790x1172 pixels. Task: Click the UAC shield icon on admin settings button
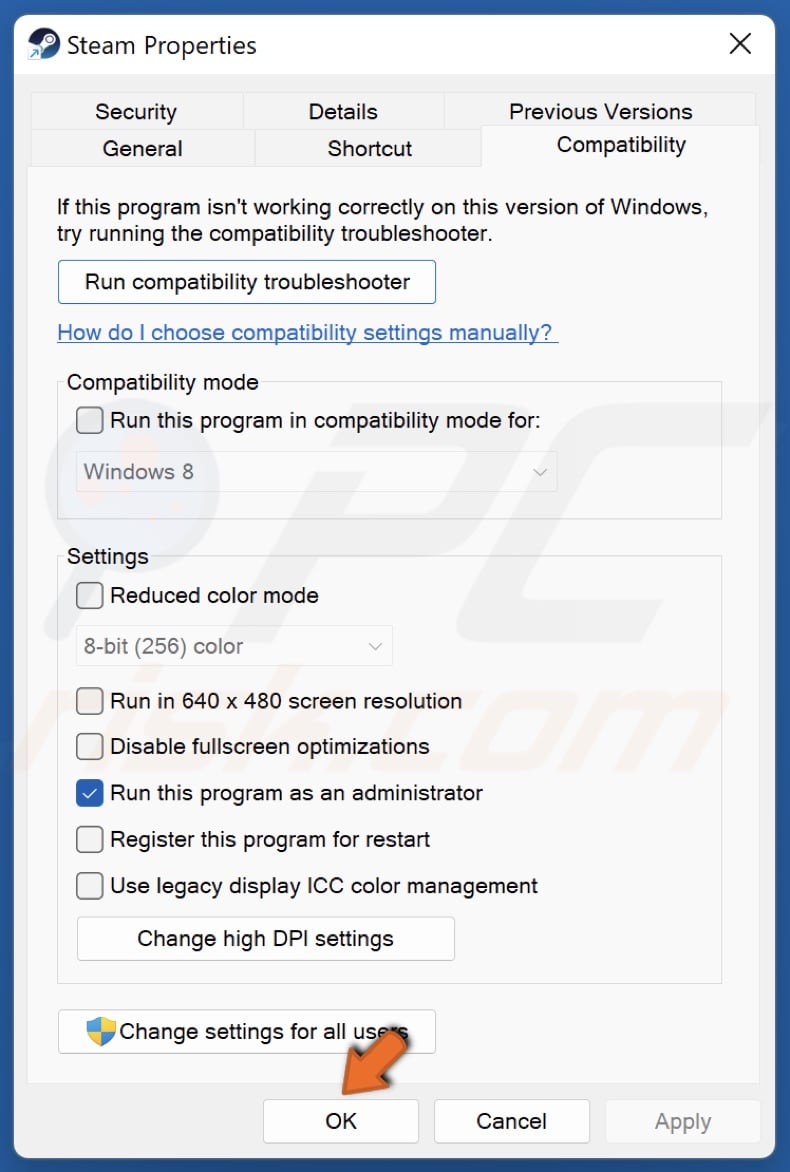pos(98,1031)
